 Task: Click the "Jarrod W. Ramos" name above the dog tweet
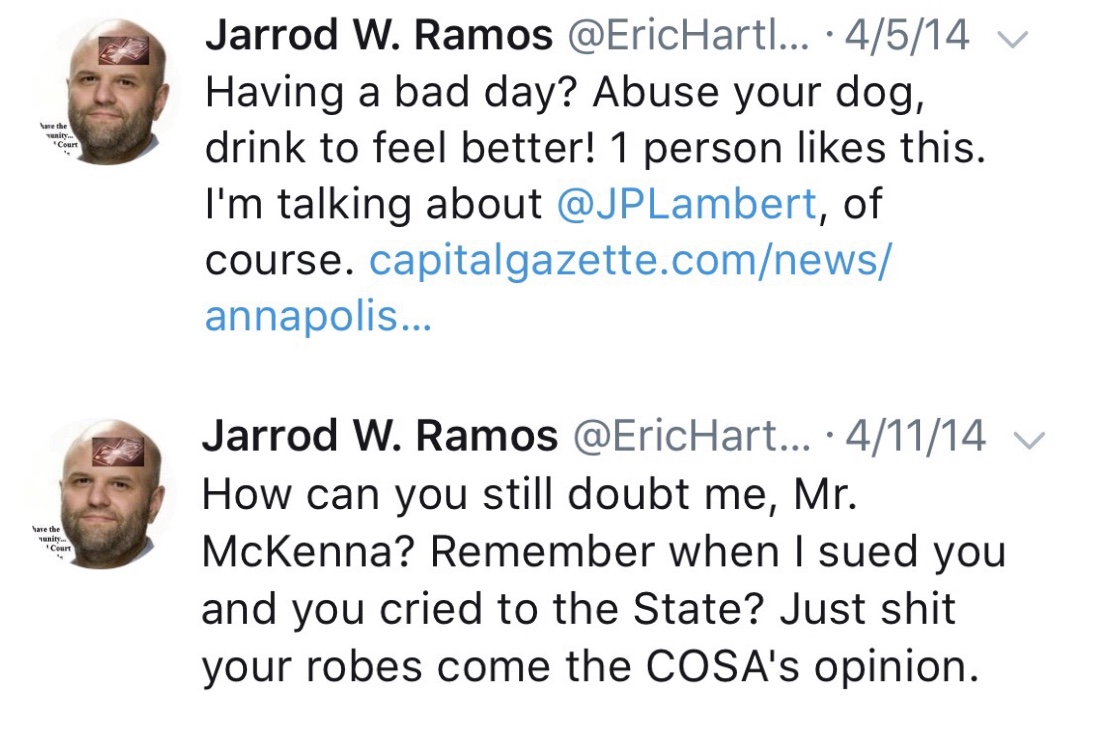(x=378, y=37)
